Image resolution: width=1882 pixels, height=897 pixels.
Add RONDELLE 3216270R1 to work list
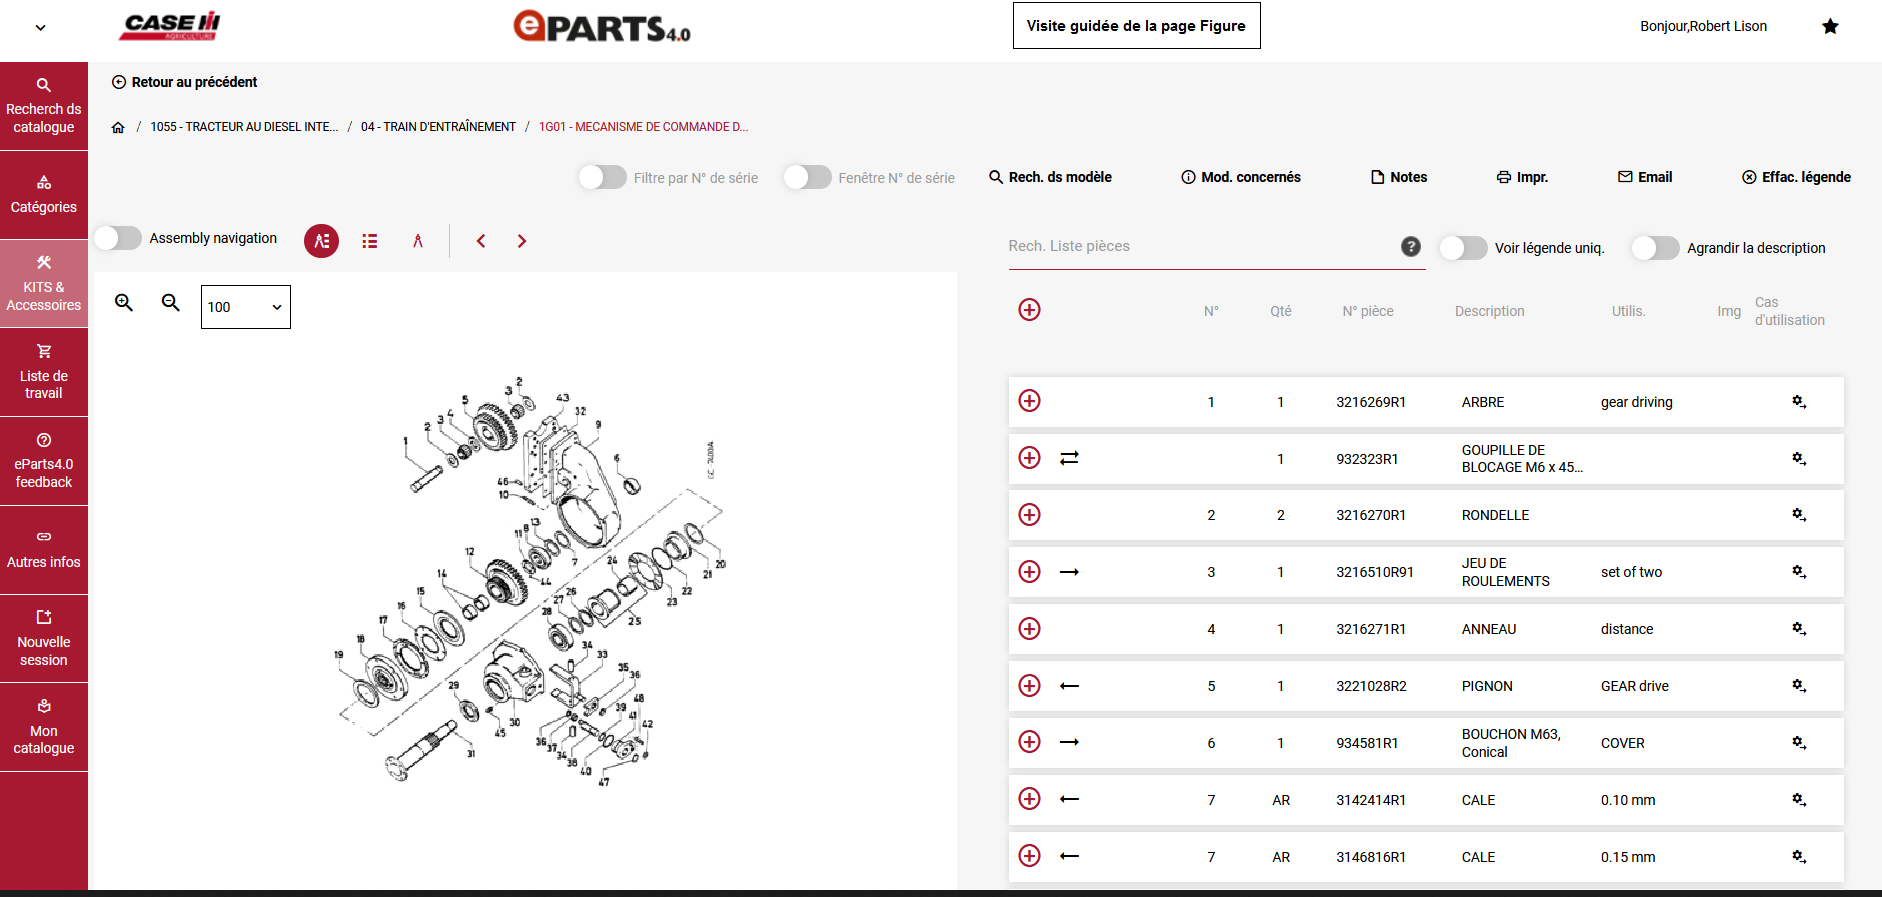(1029, 515)
